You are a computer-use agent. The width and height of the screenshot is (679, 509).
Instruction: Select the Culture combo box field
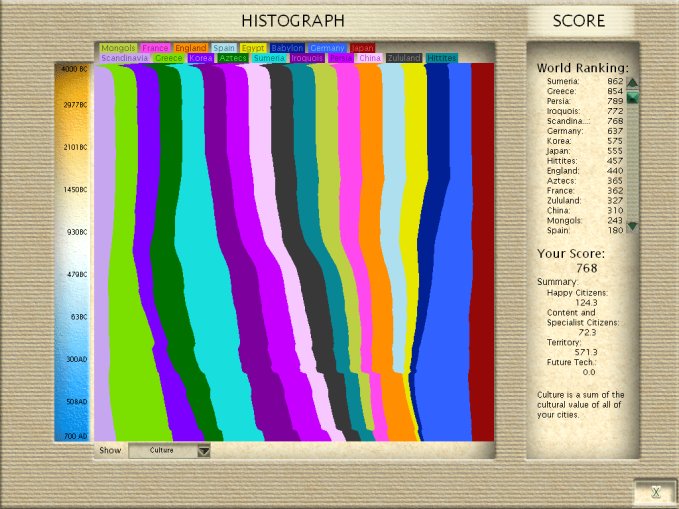[162, 451]
